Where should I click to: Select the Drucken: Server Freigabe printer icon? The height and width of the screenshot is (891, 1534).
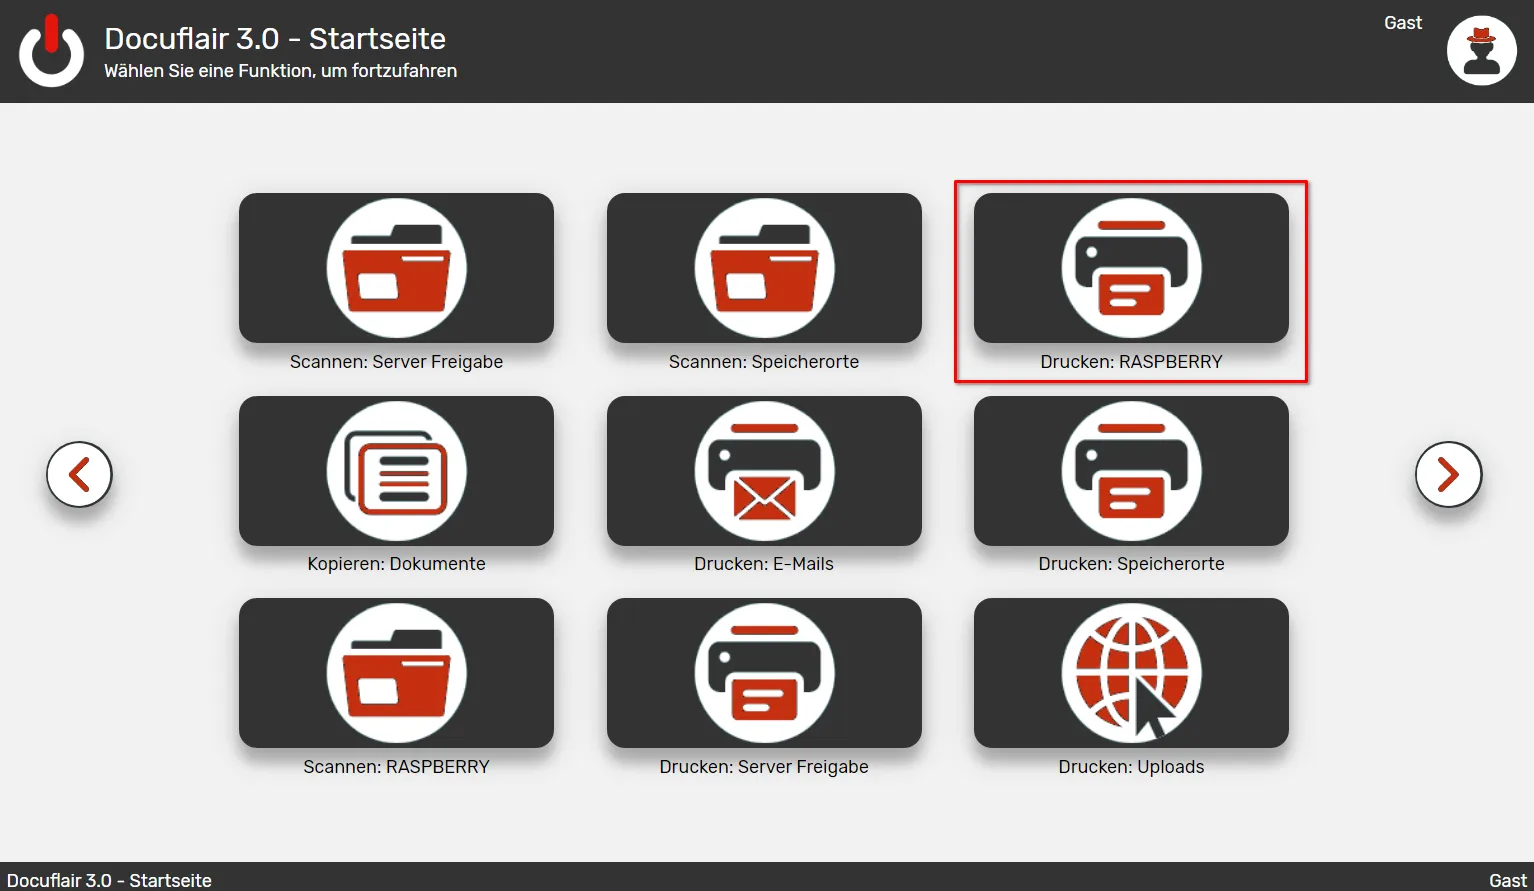(x=764, y=673)
